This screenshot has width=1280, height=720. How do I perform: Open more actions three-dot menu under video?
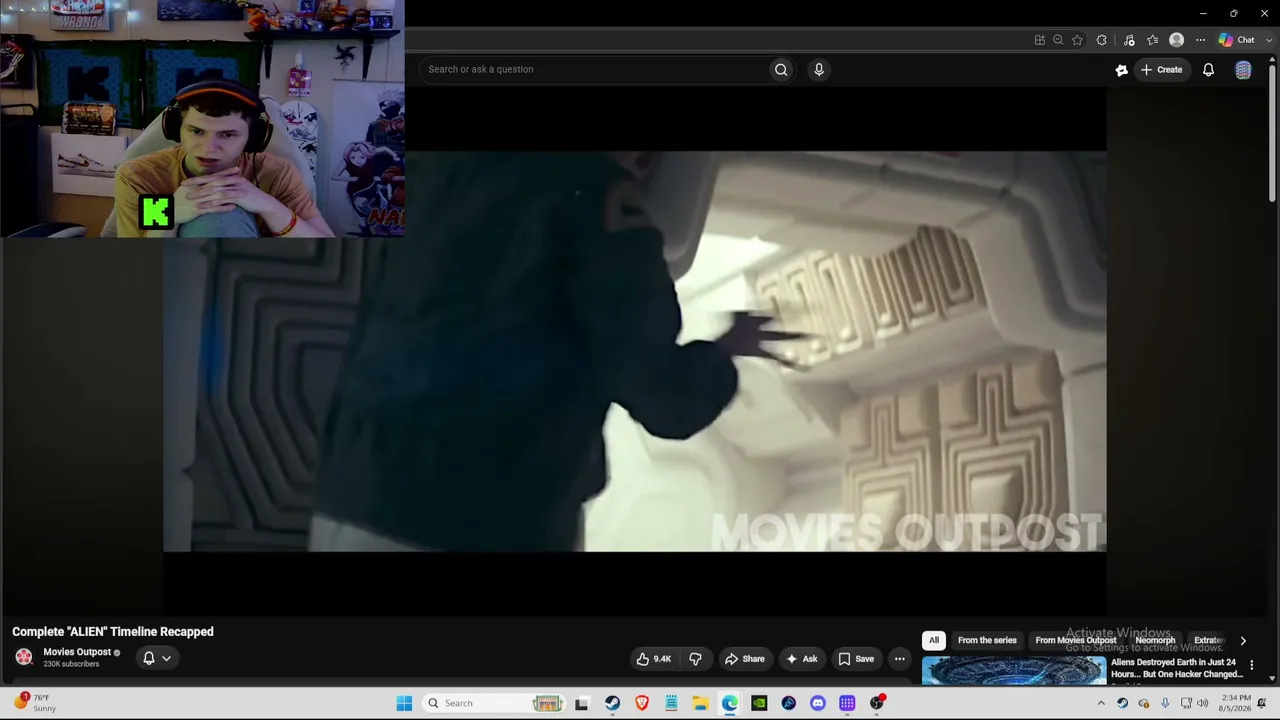899,659
